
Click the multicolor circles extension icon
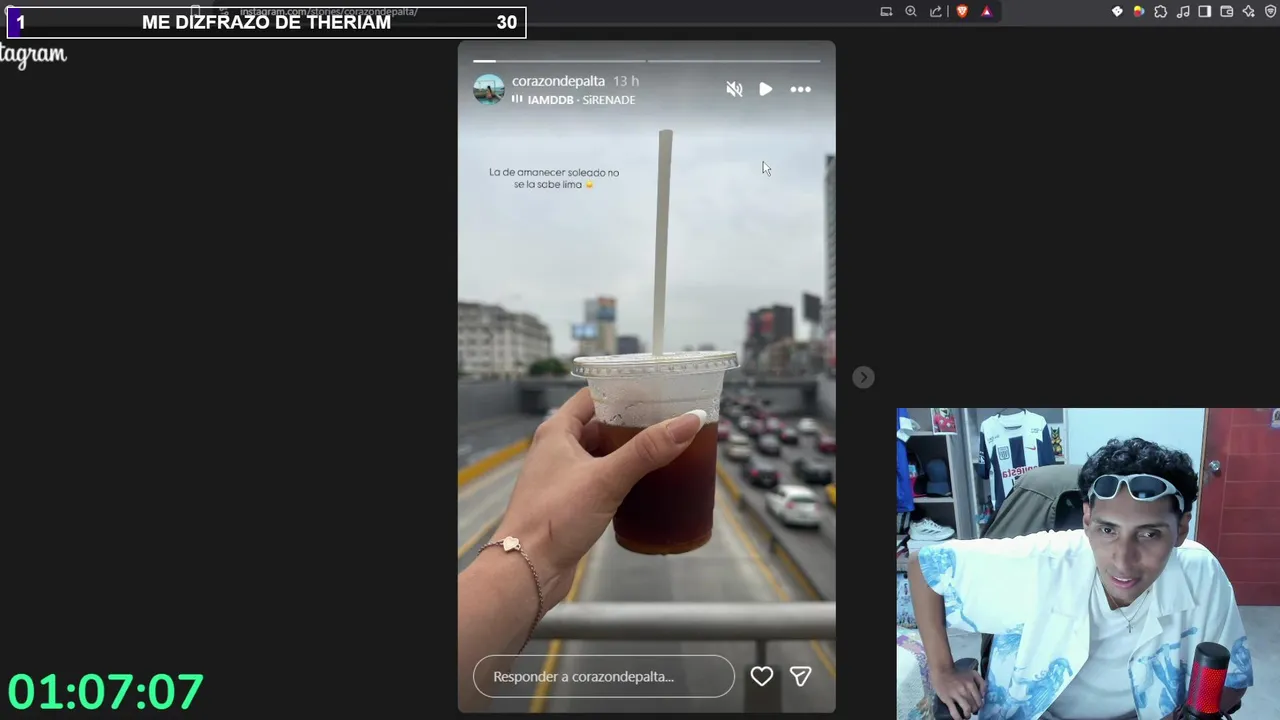coord(1138,12)
